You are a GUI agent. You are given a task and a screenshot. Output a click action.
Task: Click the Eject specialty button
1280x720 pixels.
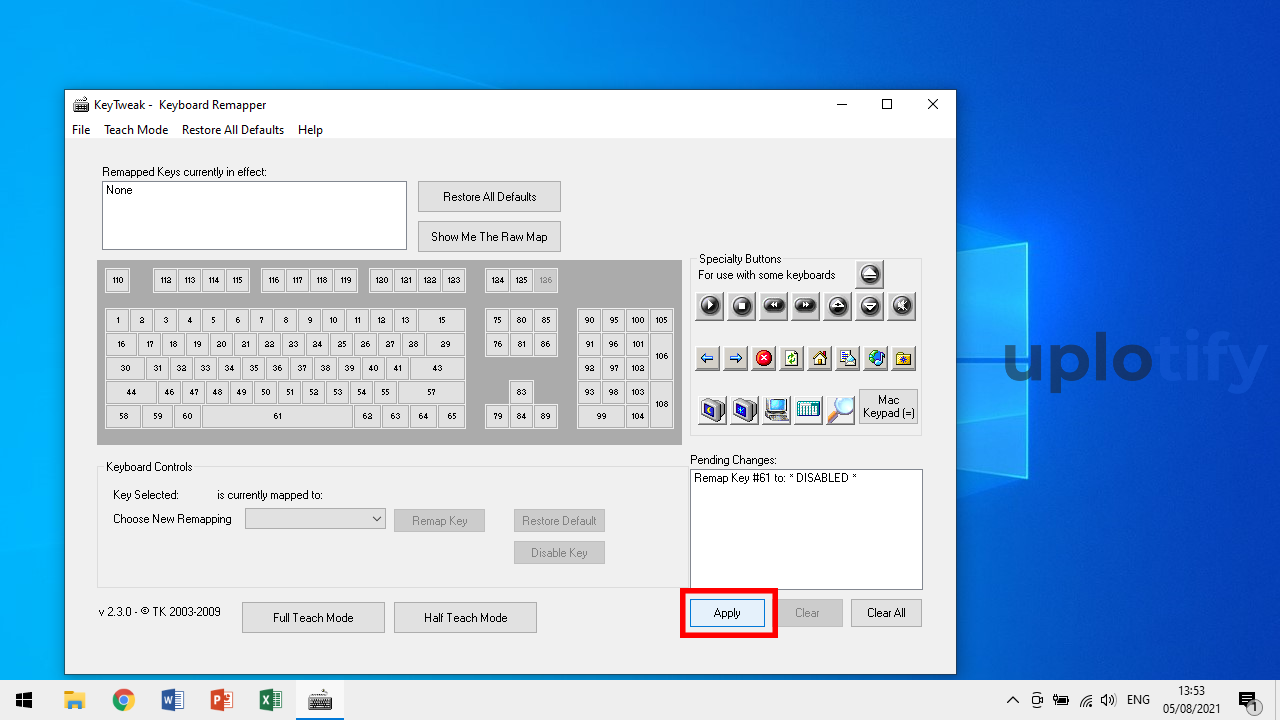870,274
